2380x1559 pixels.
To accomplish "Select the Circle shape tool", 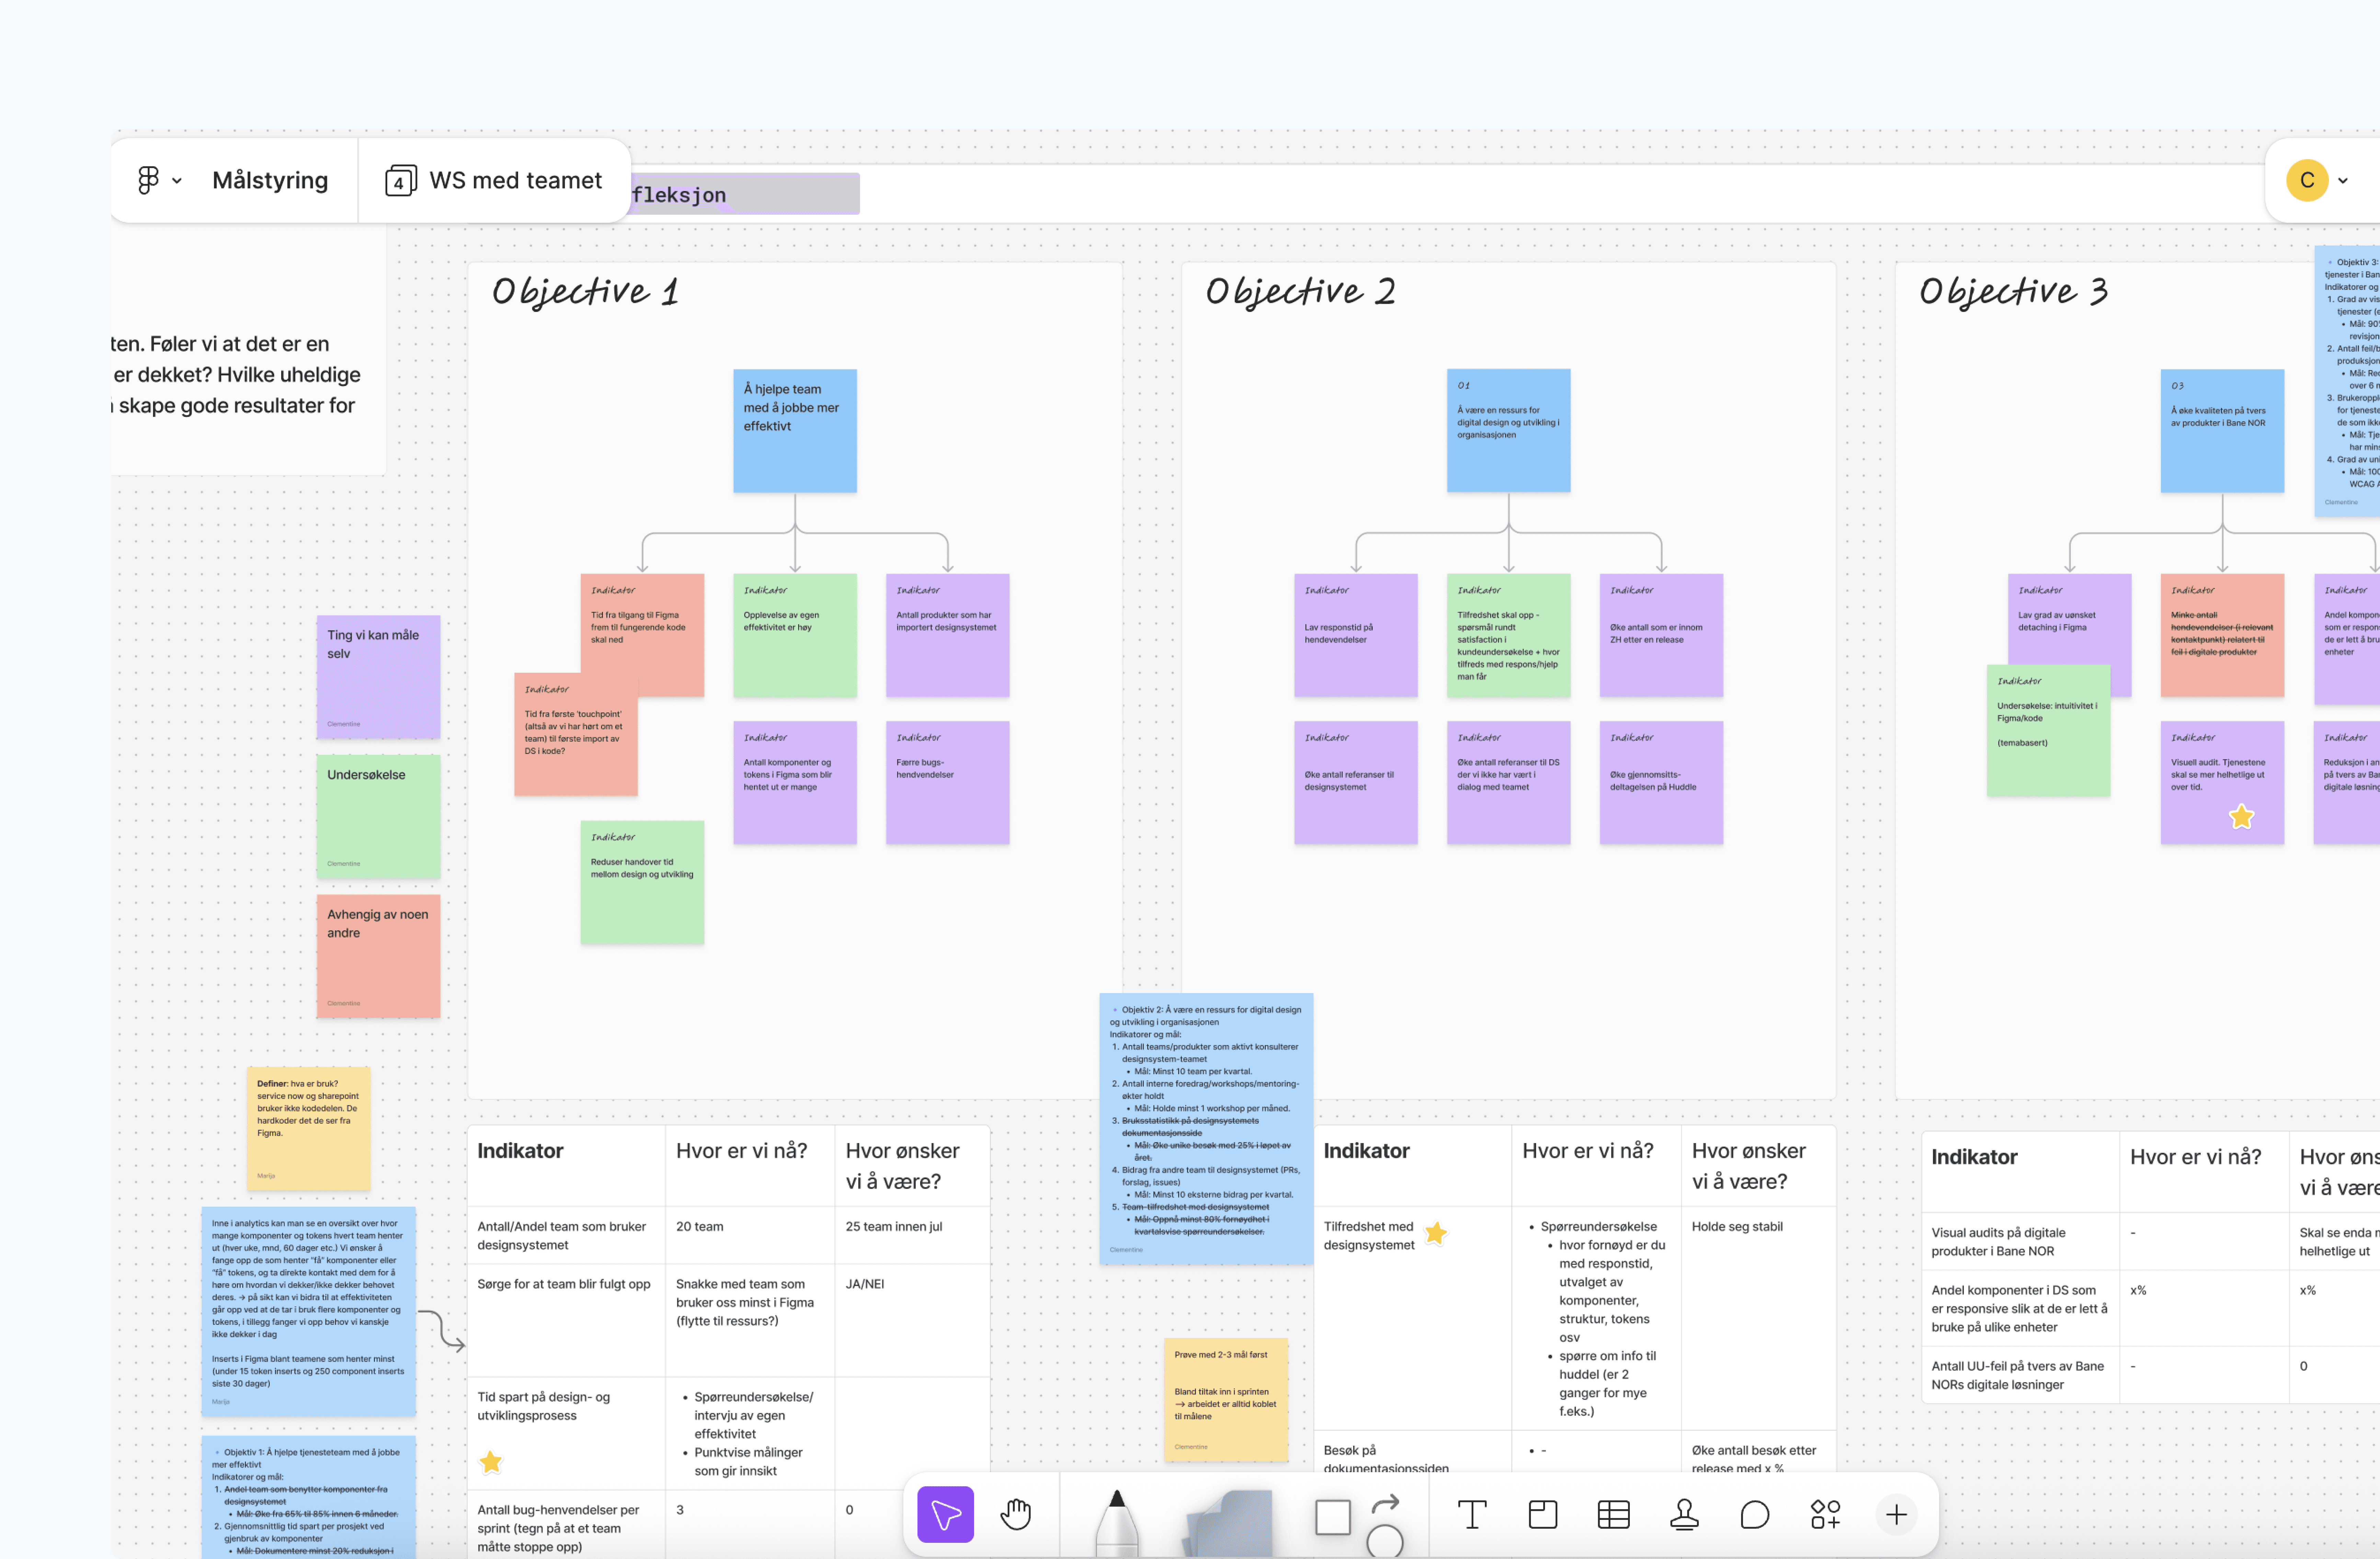I will [1385, 1541].
